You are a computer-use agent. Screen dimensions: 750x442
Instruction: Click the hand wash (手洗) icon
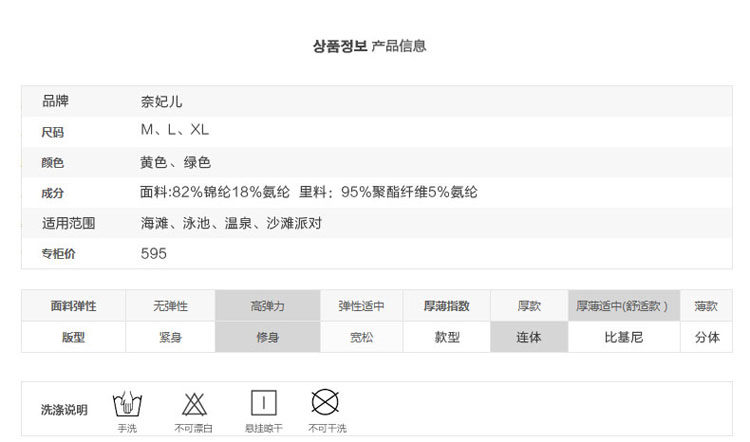(x=127, y=404)
